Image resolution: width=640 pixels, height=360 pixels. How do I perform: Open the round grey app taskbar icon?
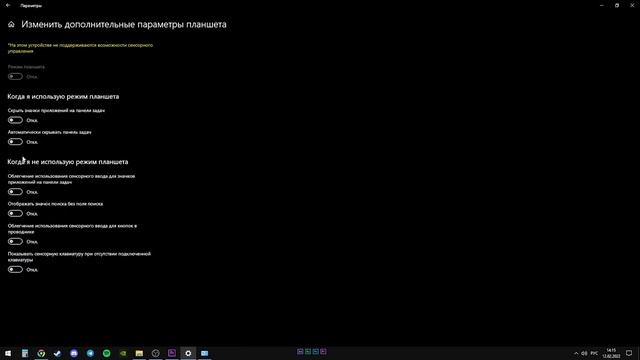pyautogui.click(x=156, y=353)
